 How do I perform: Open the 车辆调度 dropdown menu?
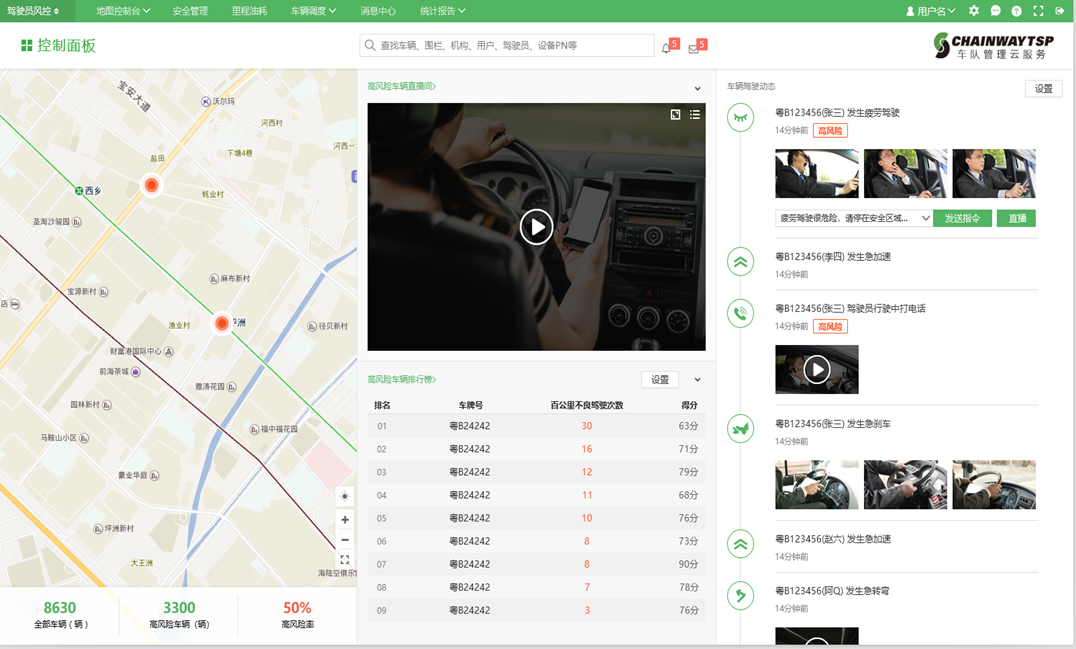click(x=314, y=11)
